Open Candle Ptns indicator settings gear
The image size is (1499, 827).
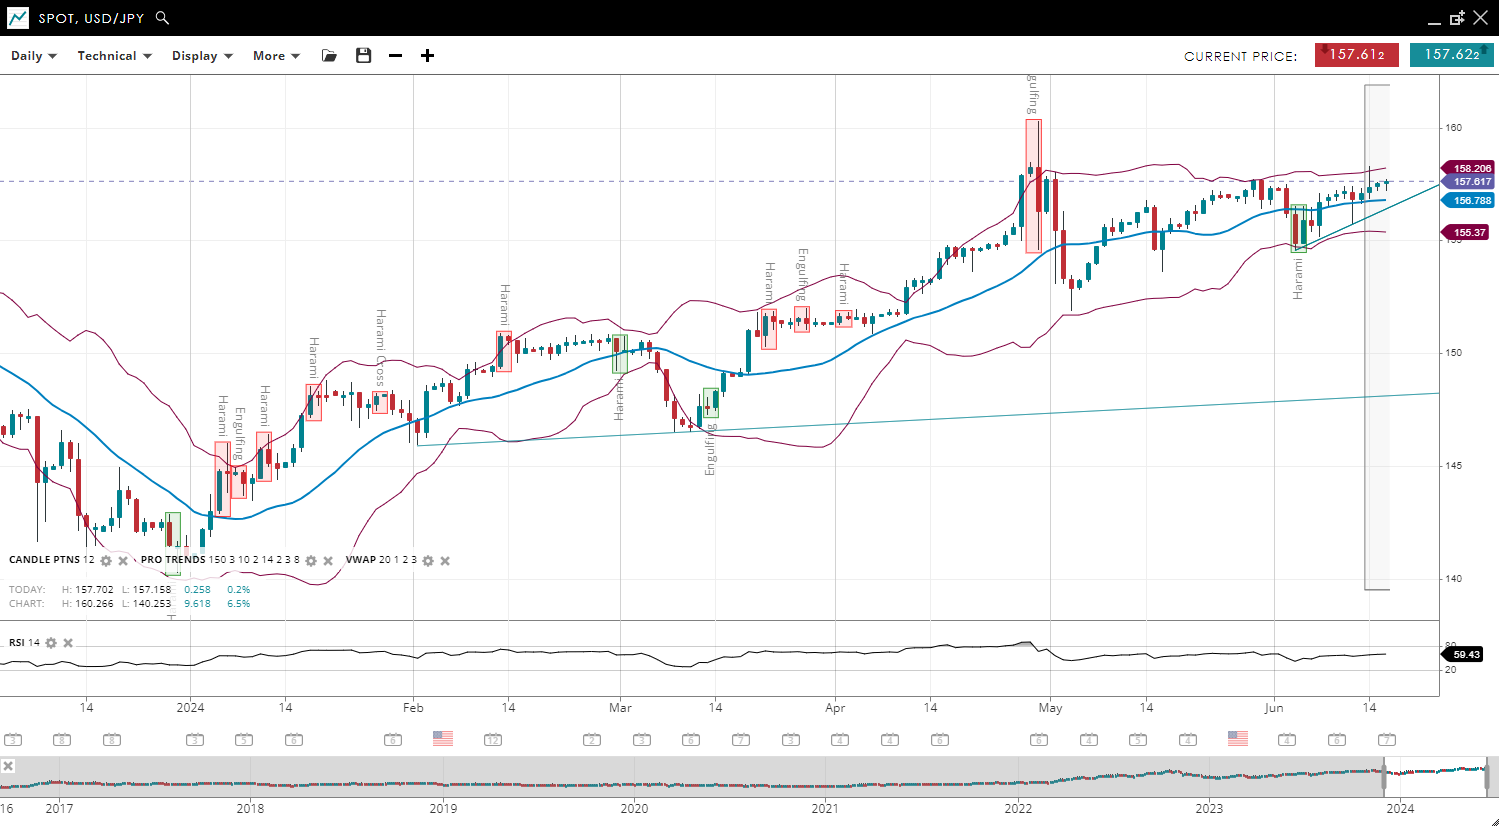pyautogui.click(x=106, y=561)
